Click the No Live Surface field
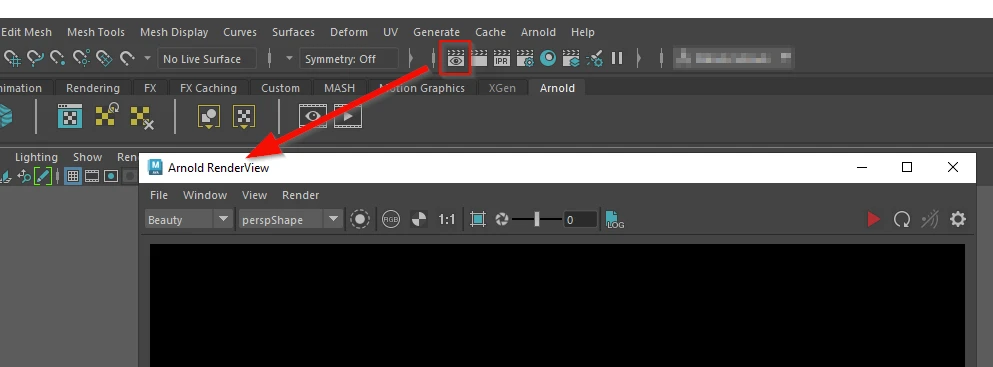 pos(207,59)
